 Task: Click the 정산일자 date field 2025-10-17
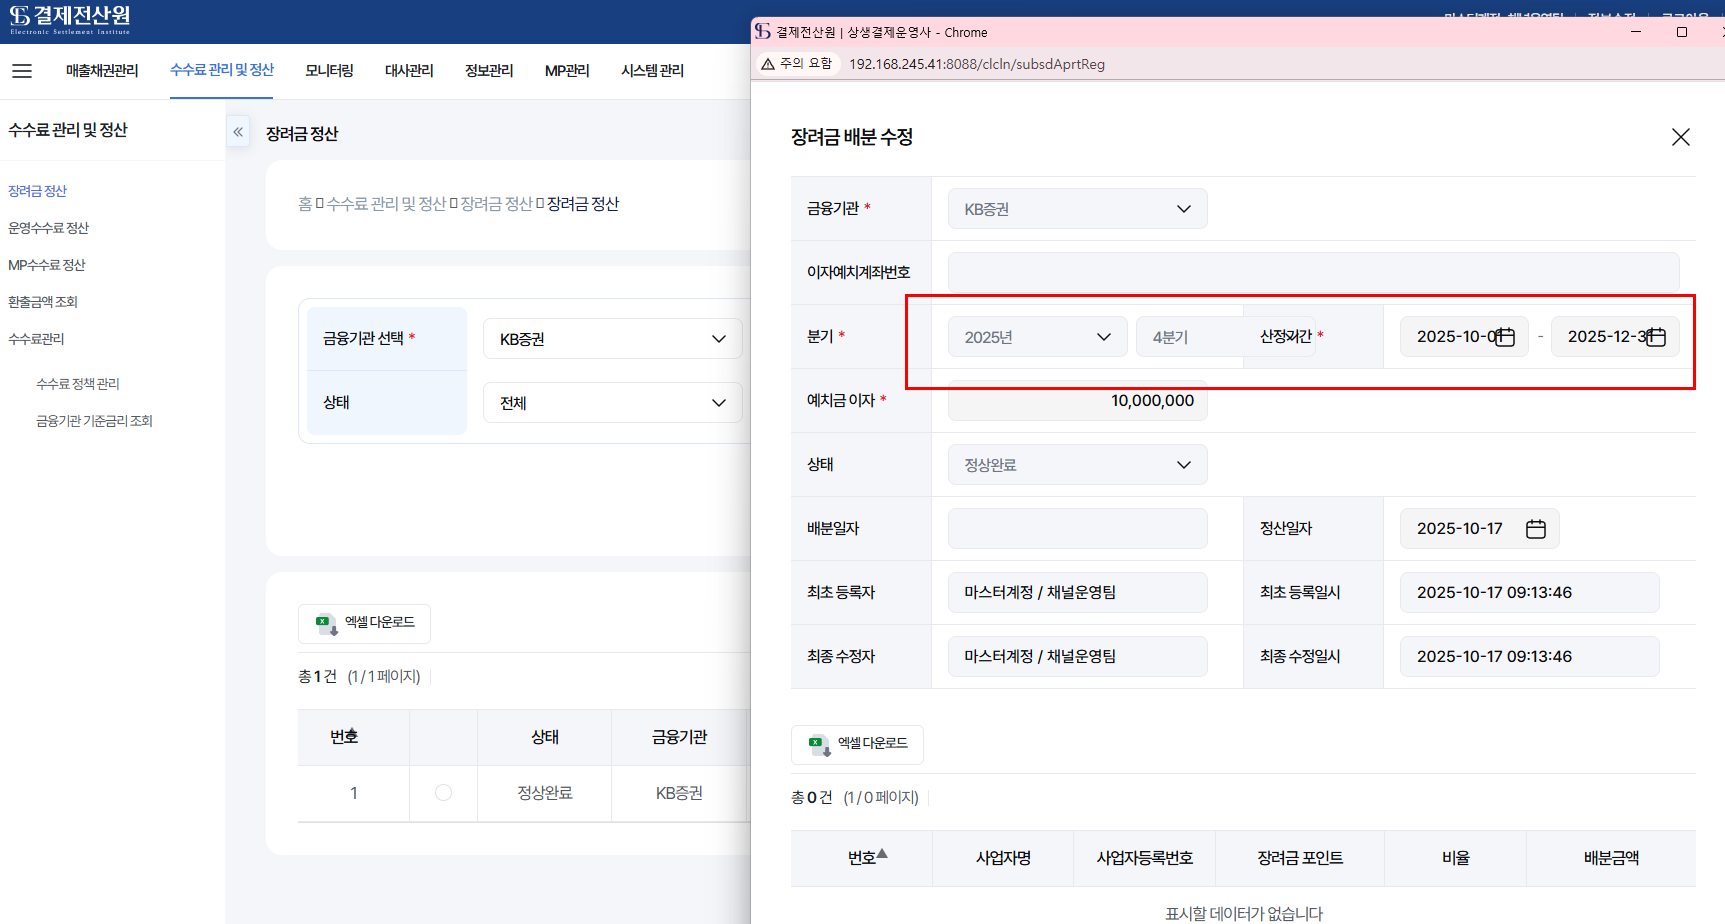click(x=1479, y=529)
